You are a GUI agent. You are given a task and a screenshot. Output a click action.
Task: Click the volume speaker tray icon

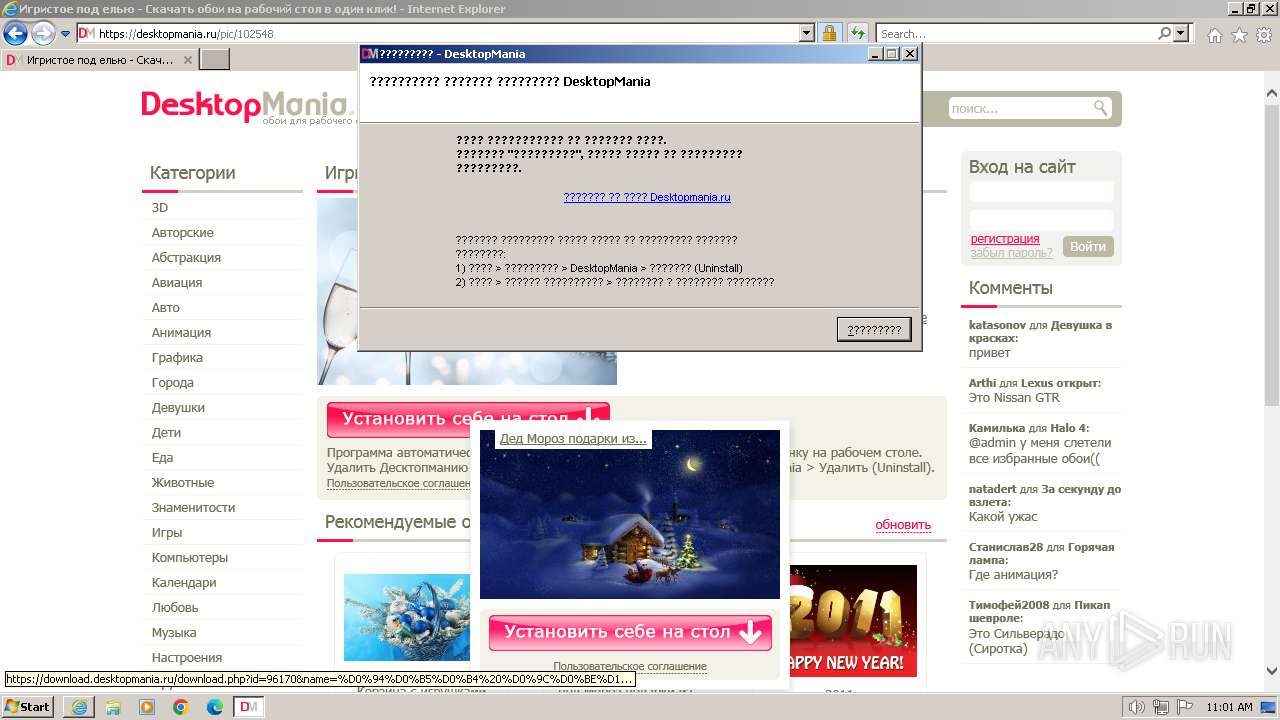(x=1136, y=707)
